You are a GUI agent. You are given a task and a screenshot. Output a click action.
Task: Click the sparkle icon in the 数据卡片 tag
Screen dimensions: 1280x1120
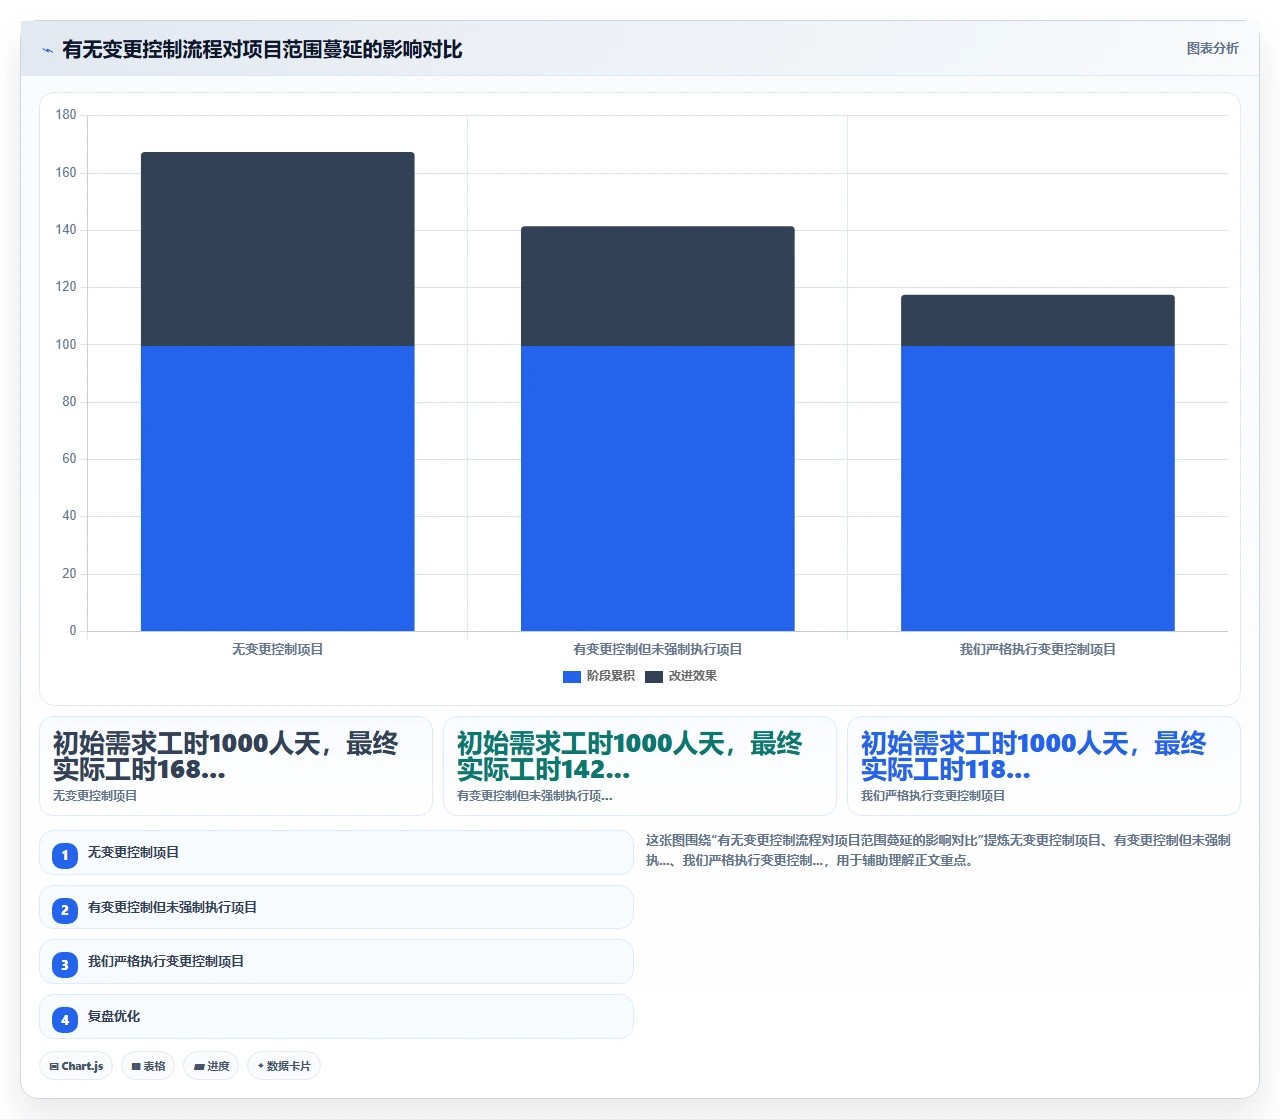pos(261,1066)
